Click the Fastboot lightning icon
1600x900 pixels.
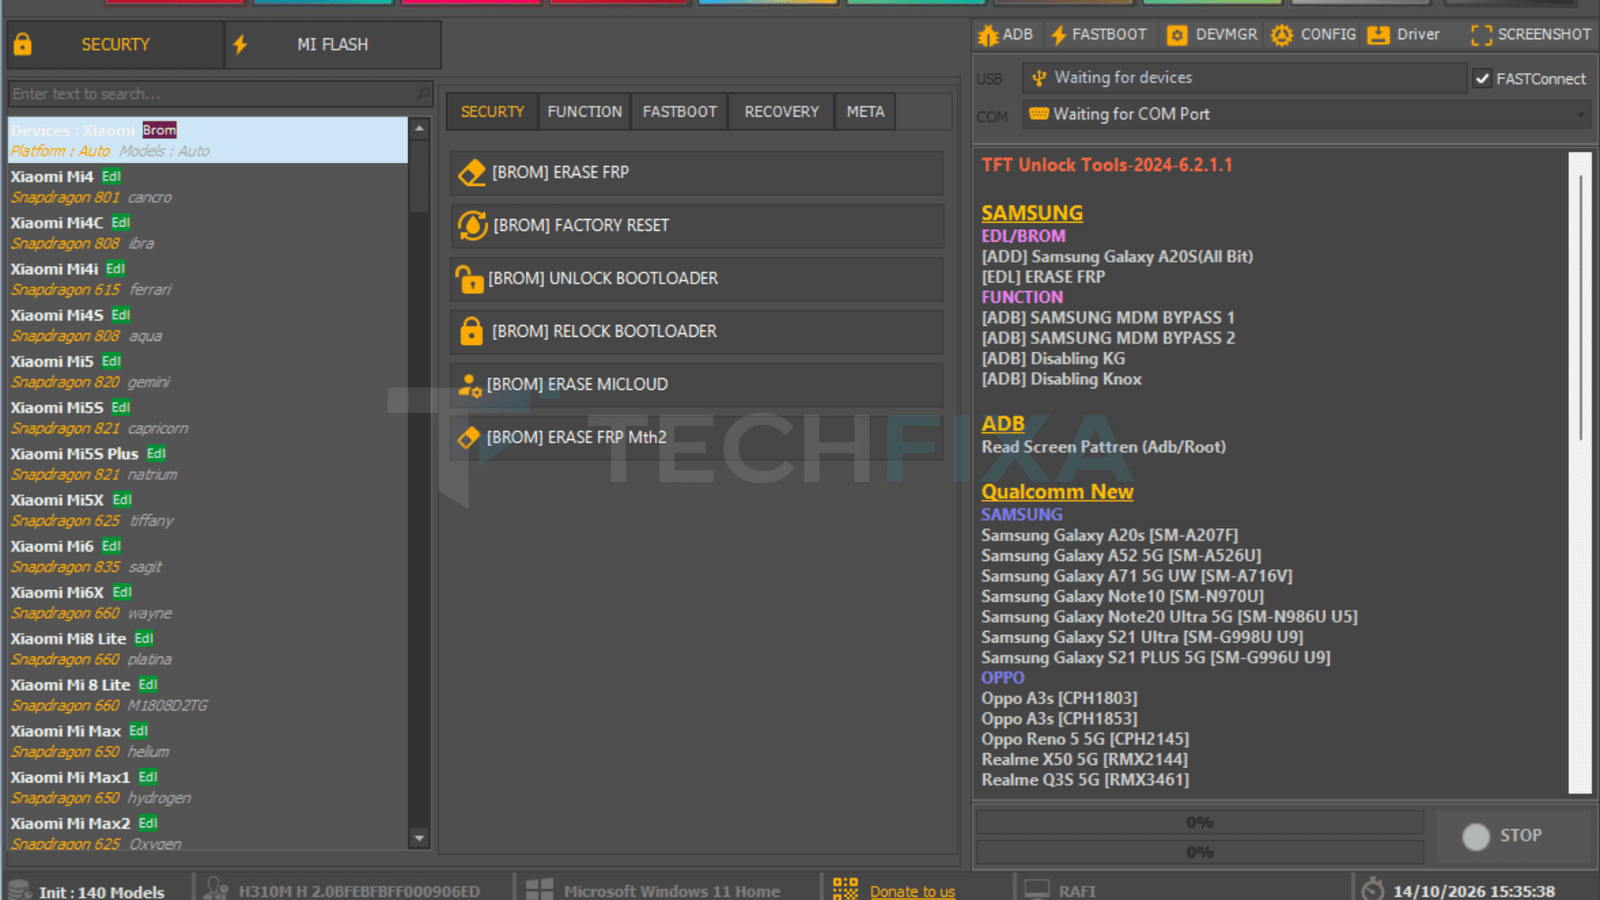tap(1059, 35)
